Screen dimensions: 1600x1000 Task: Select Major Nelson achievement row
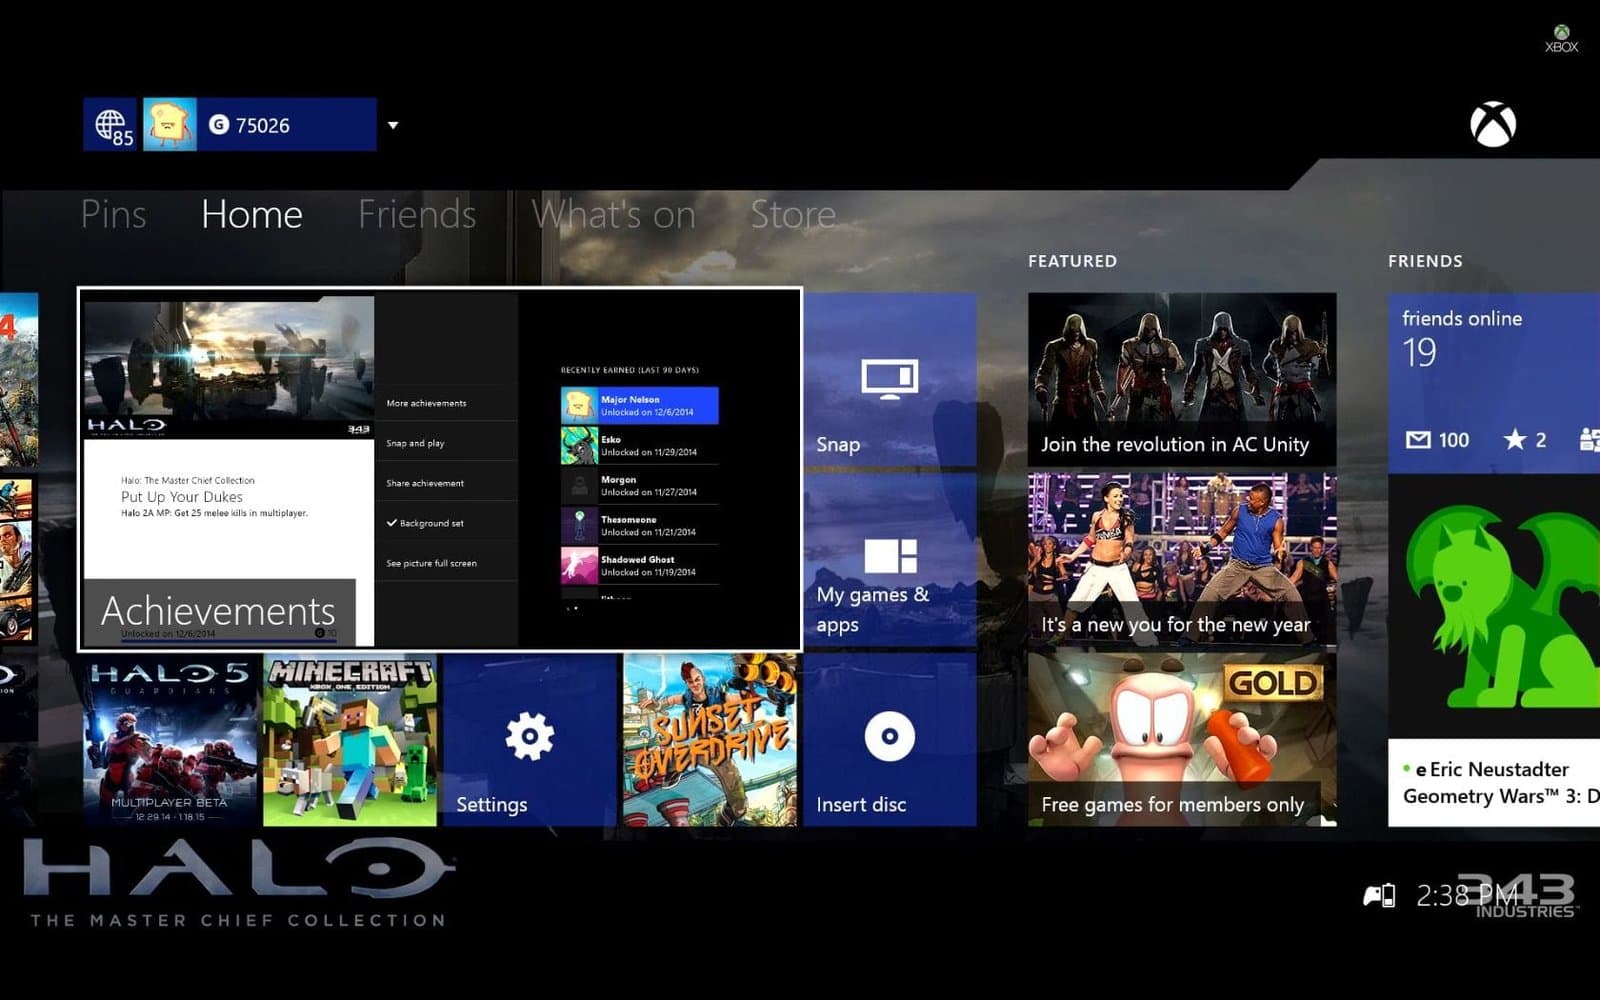[x=639, y=405]
